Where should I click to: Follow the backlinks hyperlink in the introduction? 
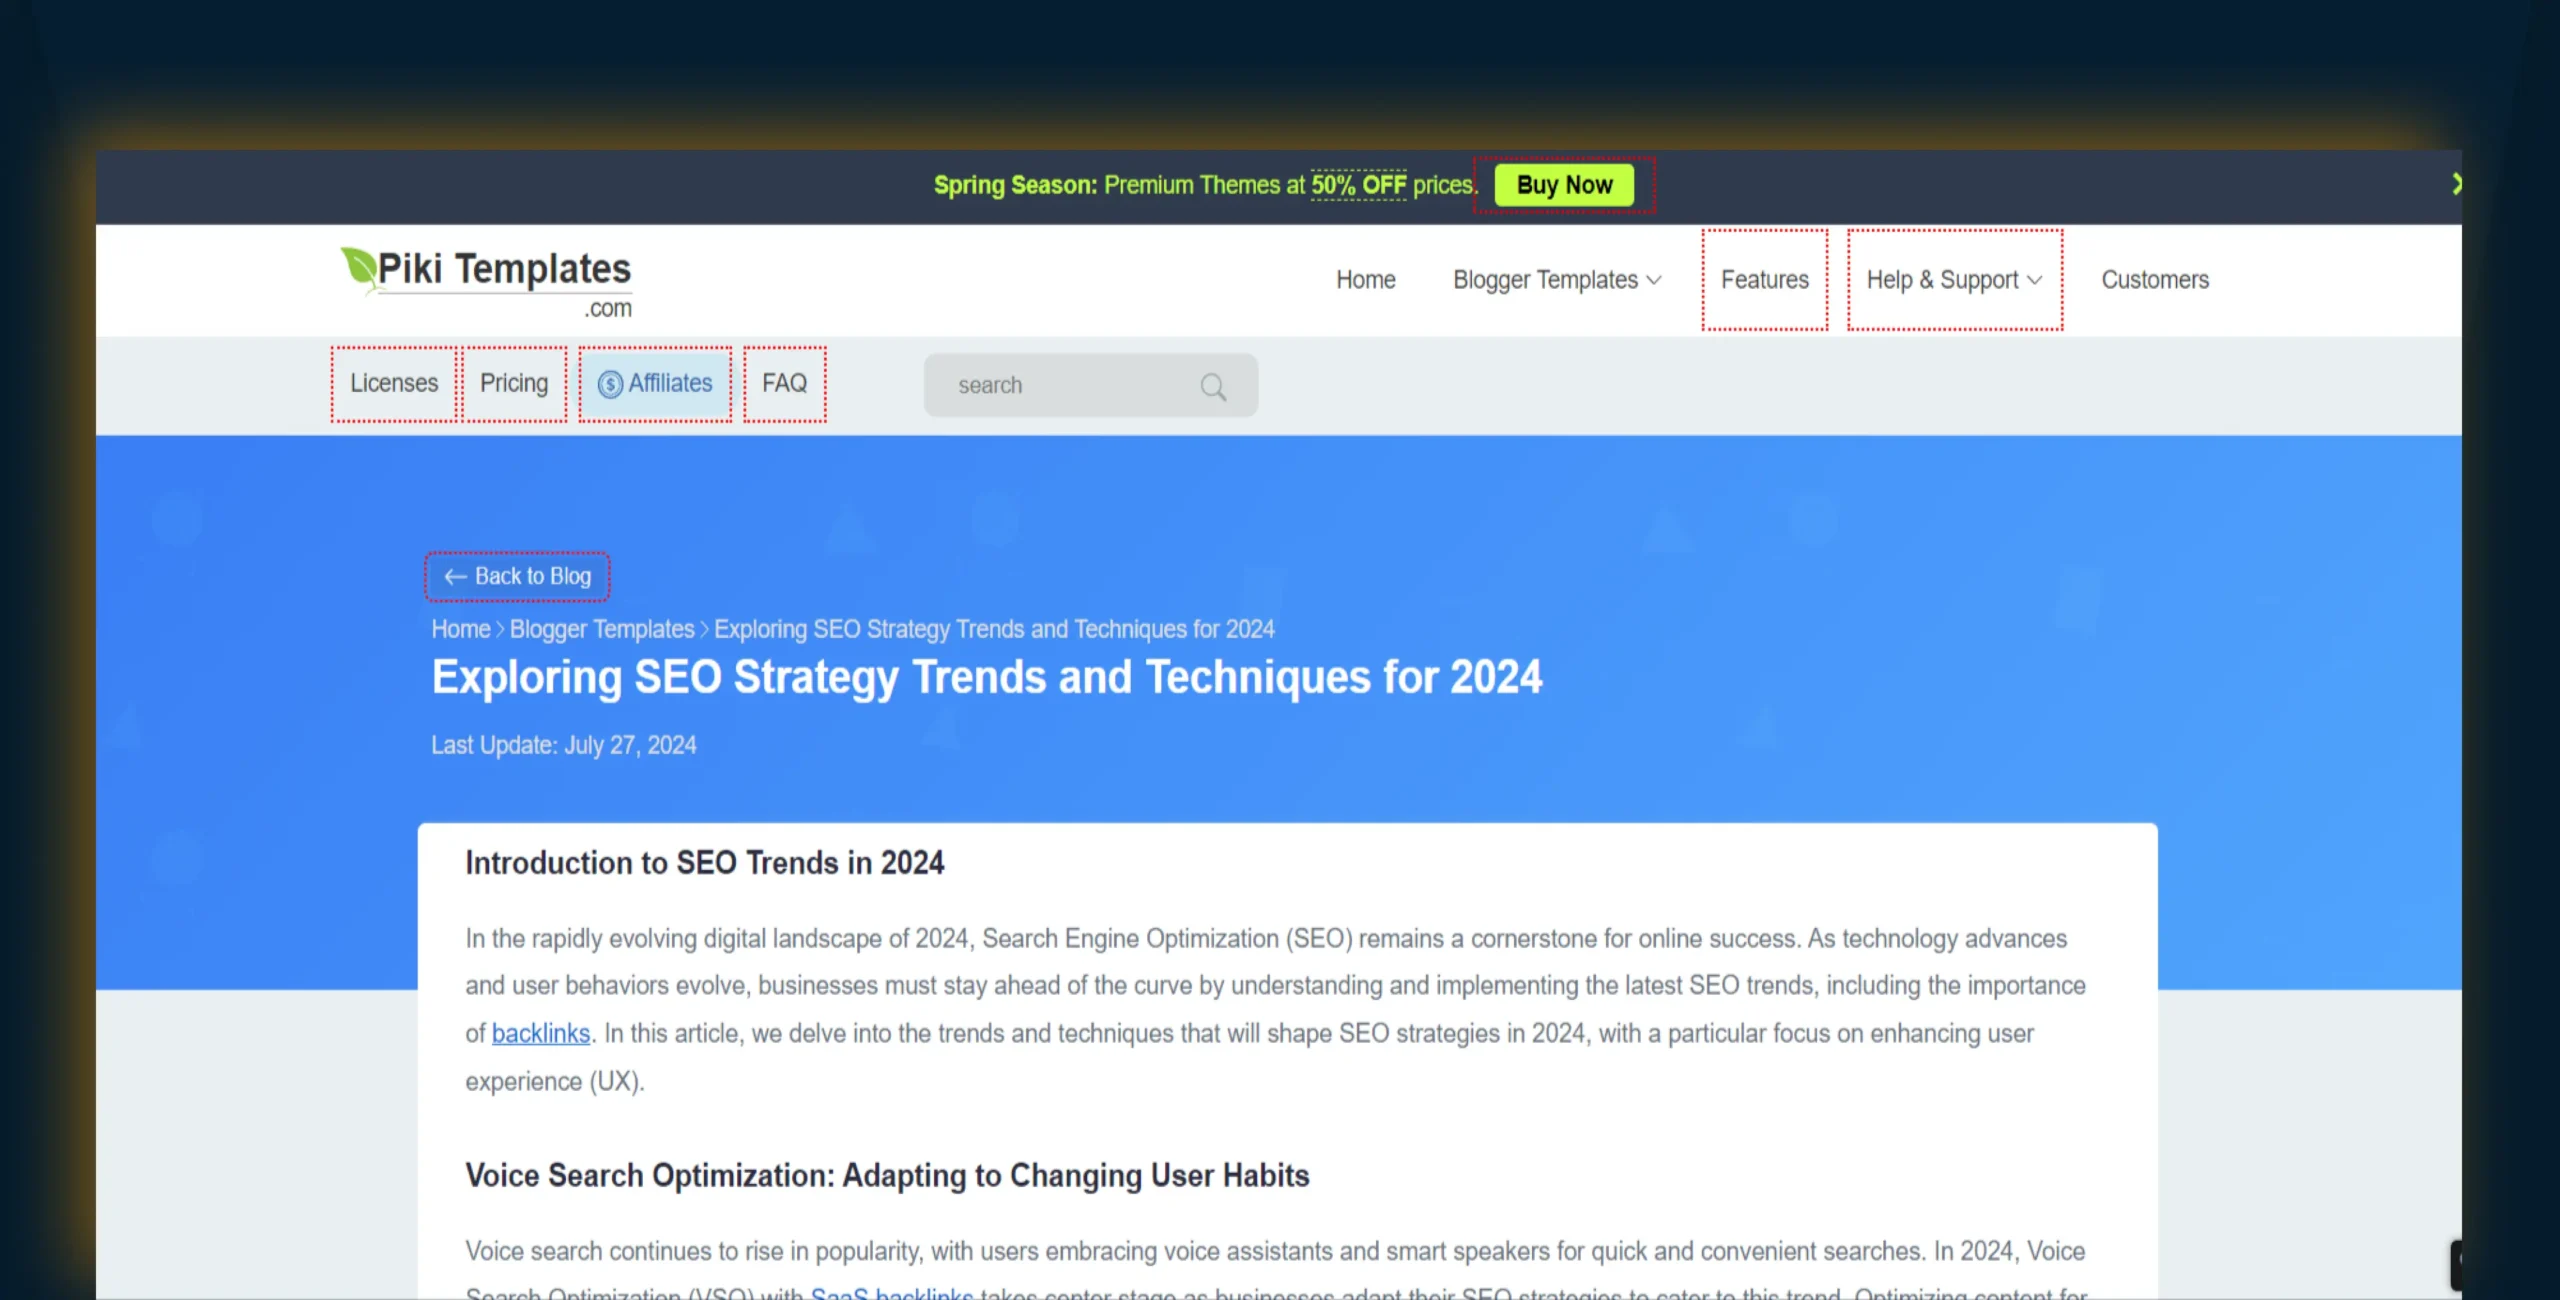point(540,1033)
